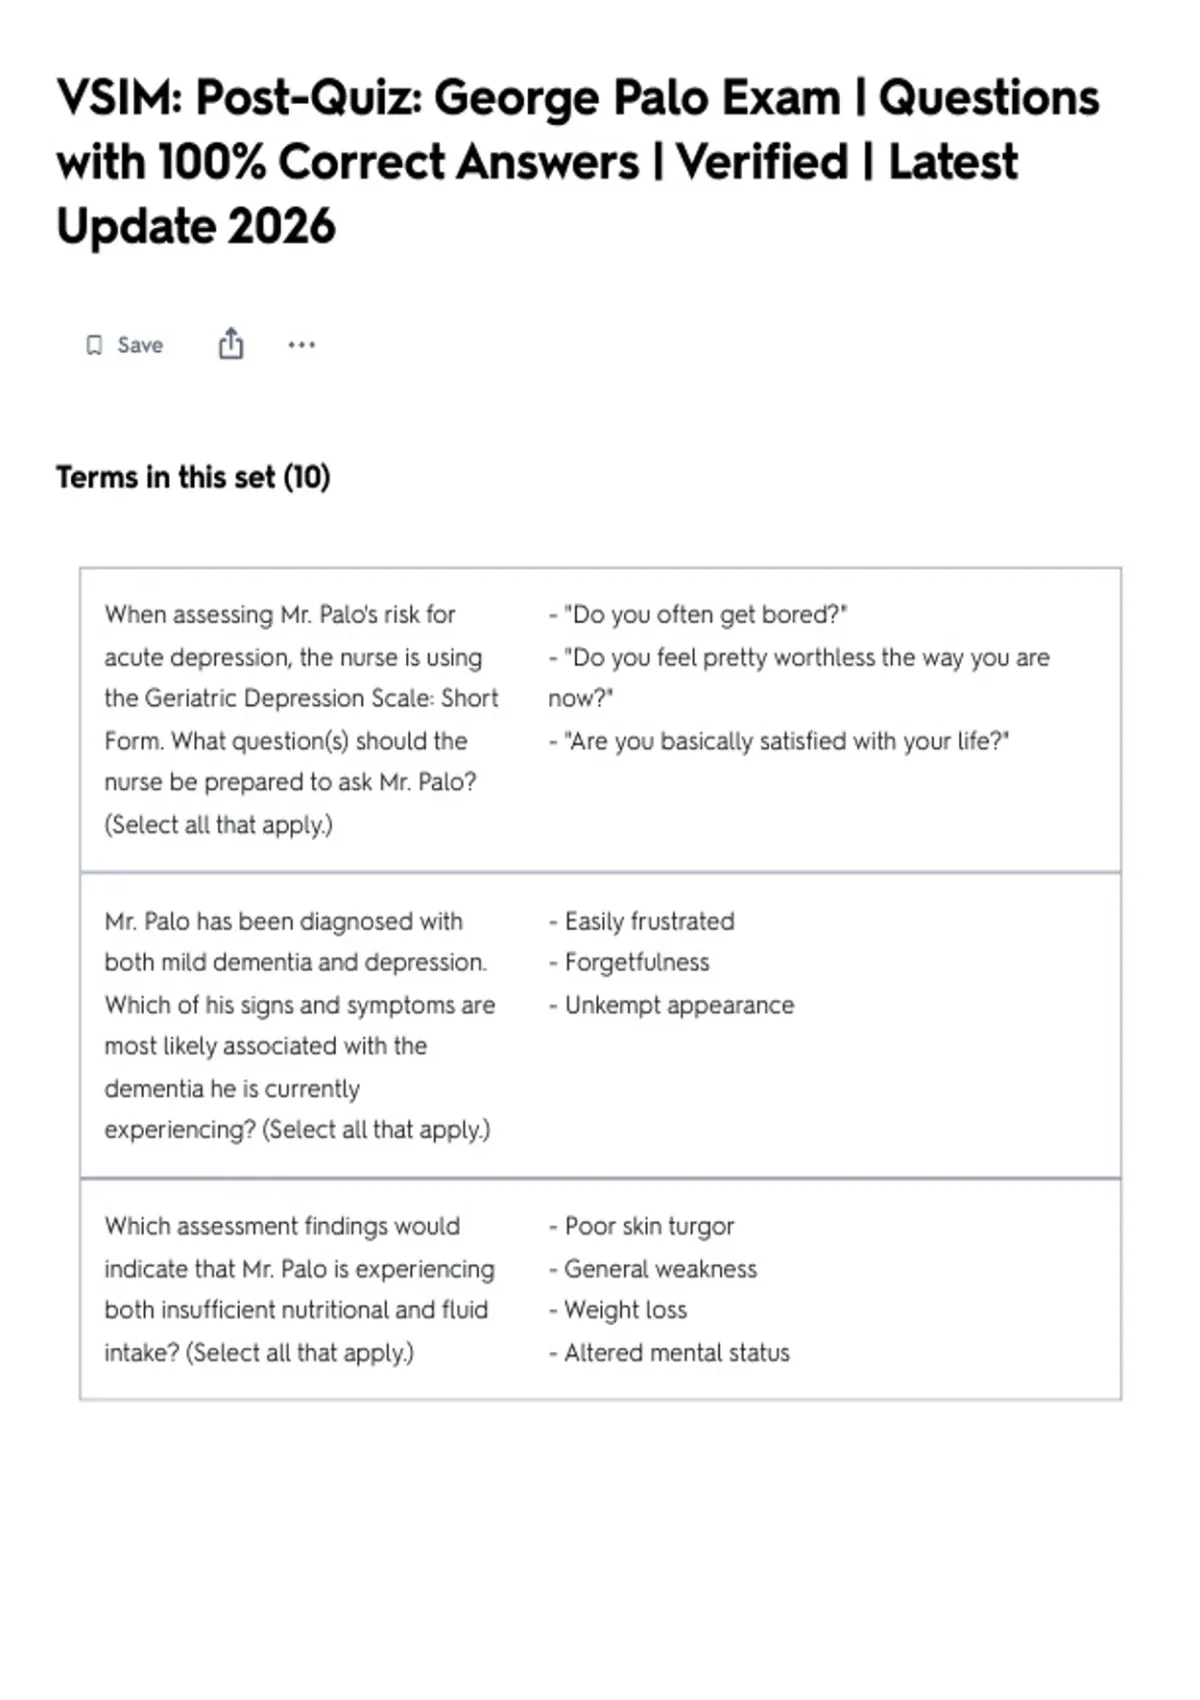This screenshot has height=1700, width=1200.
Task: Click the bookmark Save icon
Action: pos(94,345)
